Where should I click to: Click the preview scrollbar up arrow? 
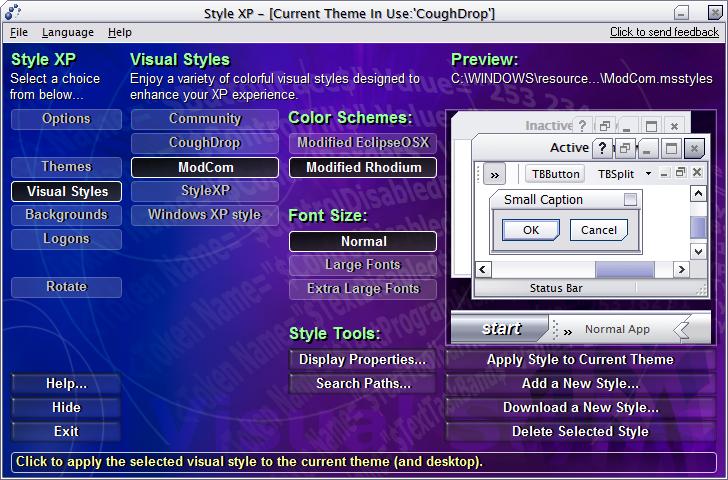[698, 193]
